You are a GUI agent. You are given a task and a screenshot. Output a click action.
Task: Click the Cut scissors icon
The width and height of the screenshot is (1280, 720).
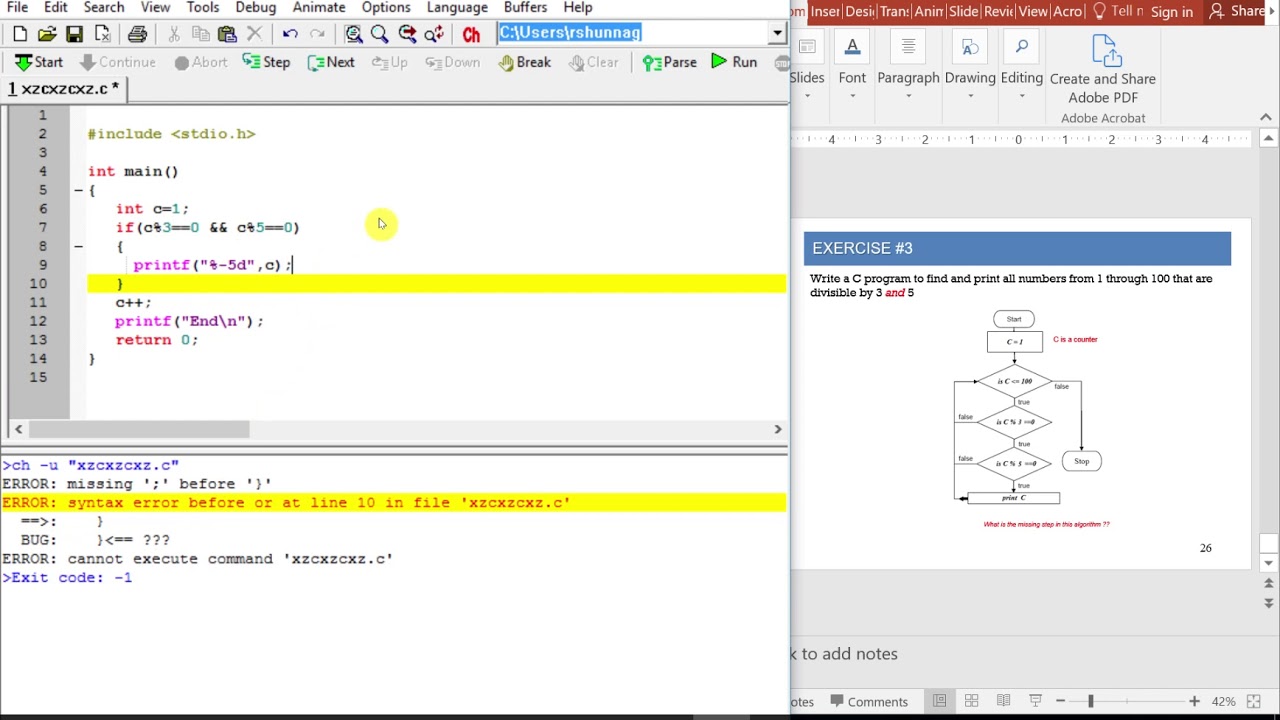pyautogui.click(x=174, y=34)
